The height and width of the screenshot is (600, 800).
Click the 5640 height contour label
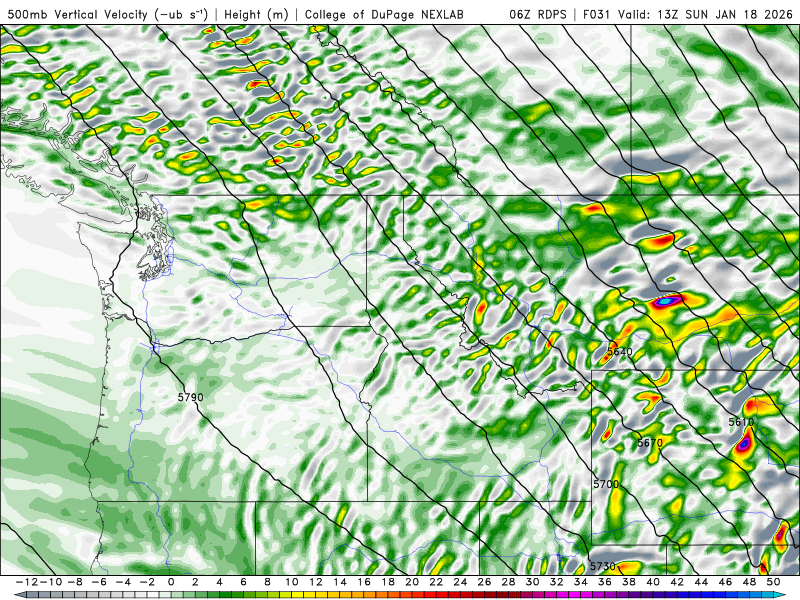pos(619,352)
